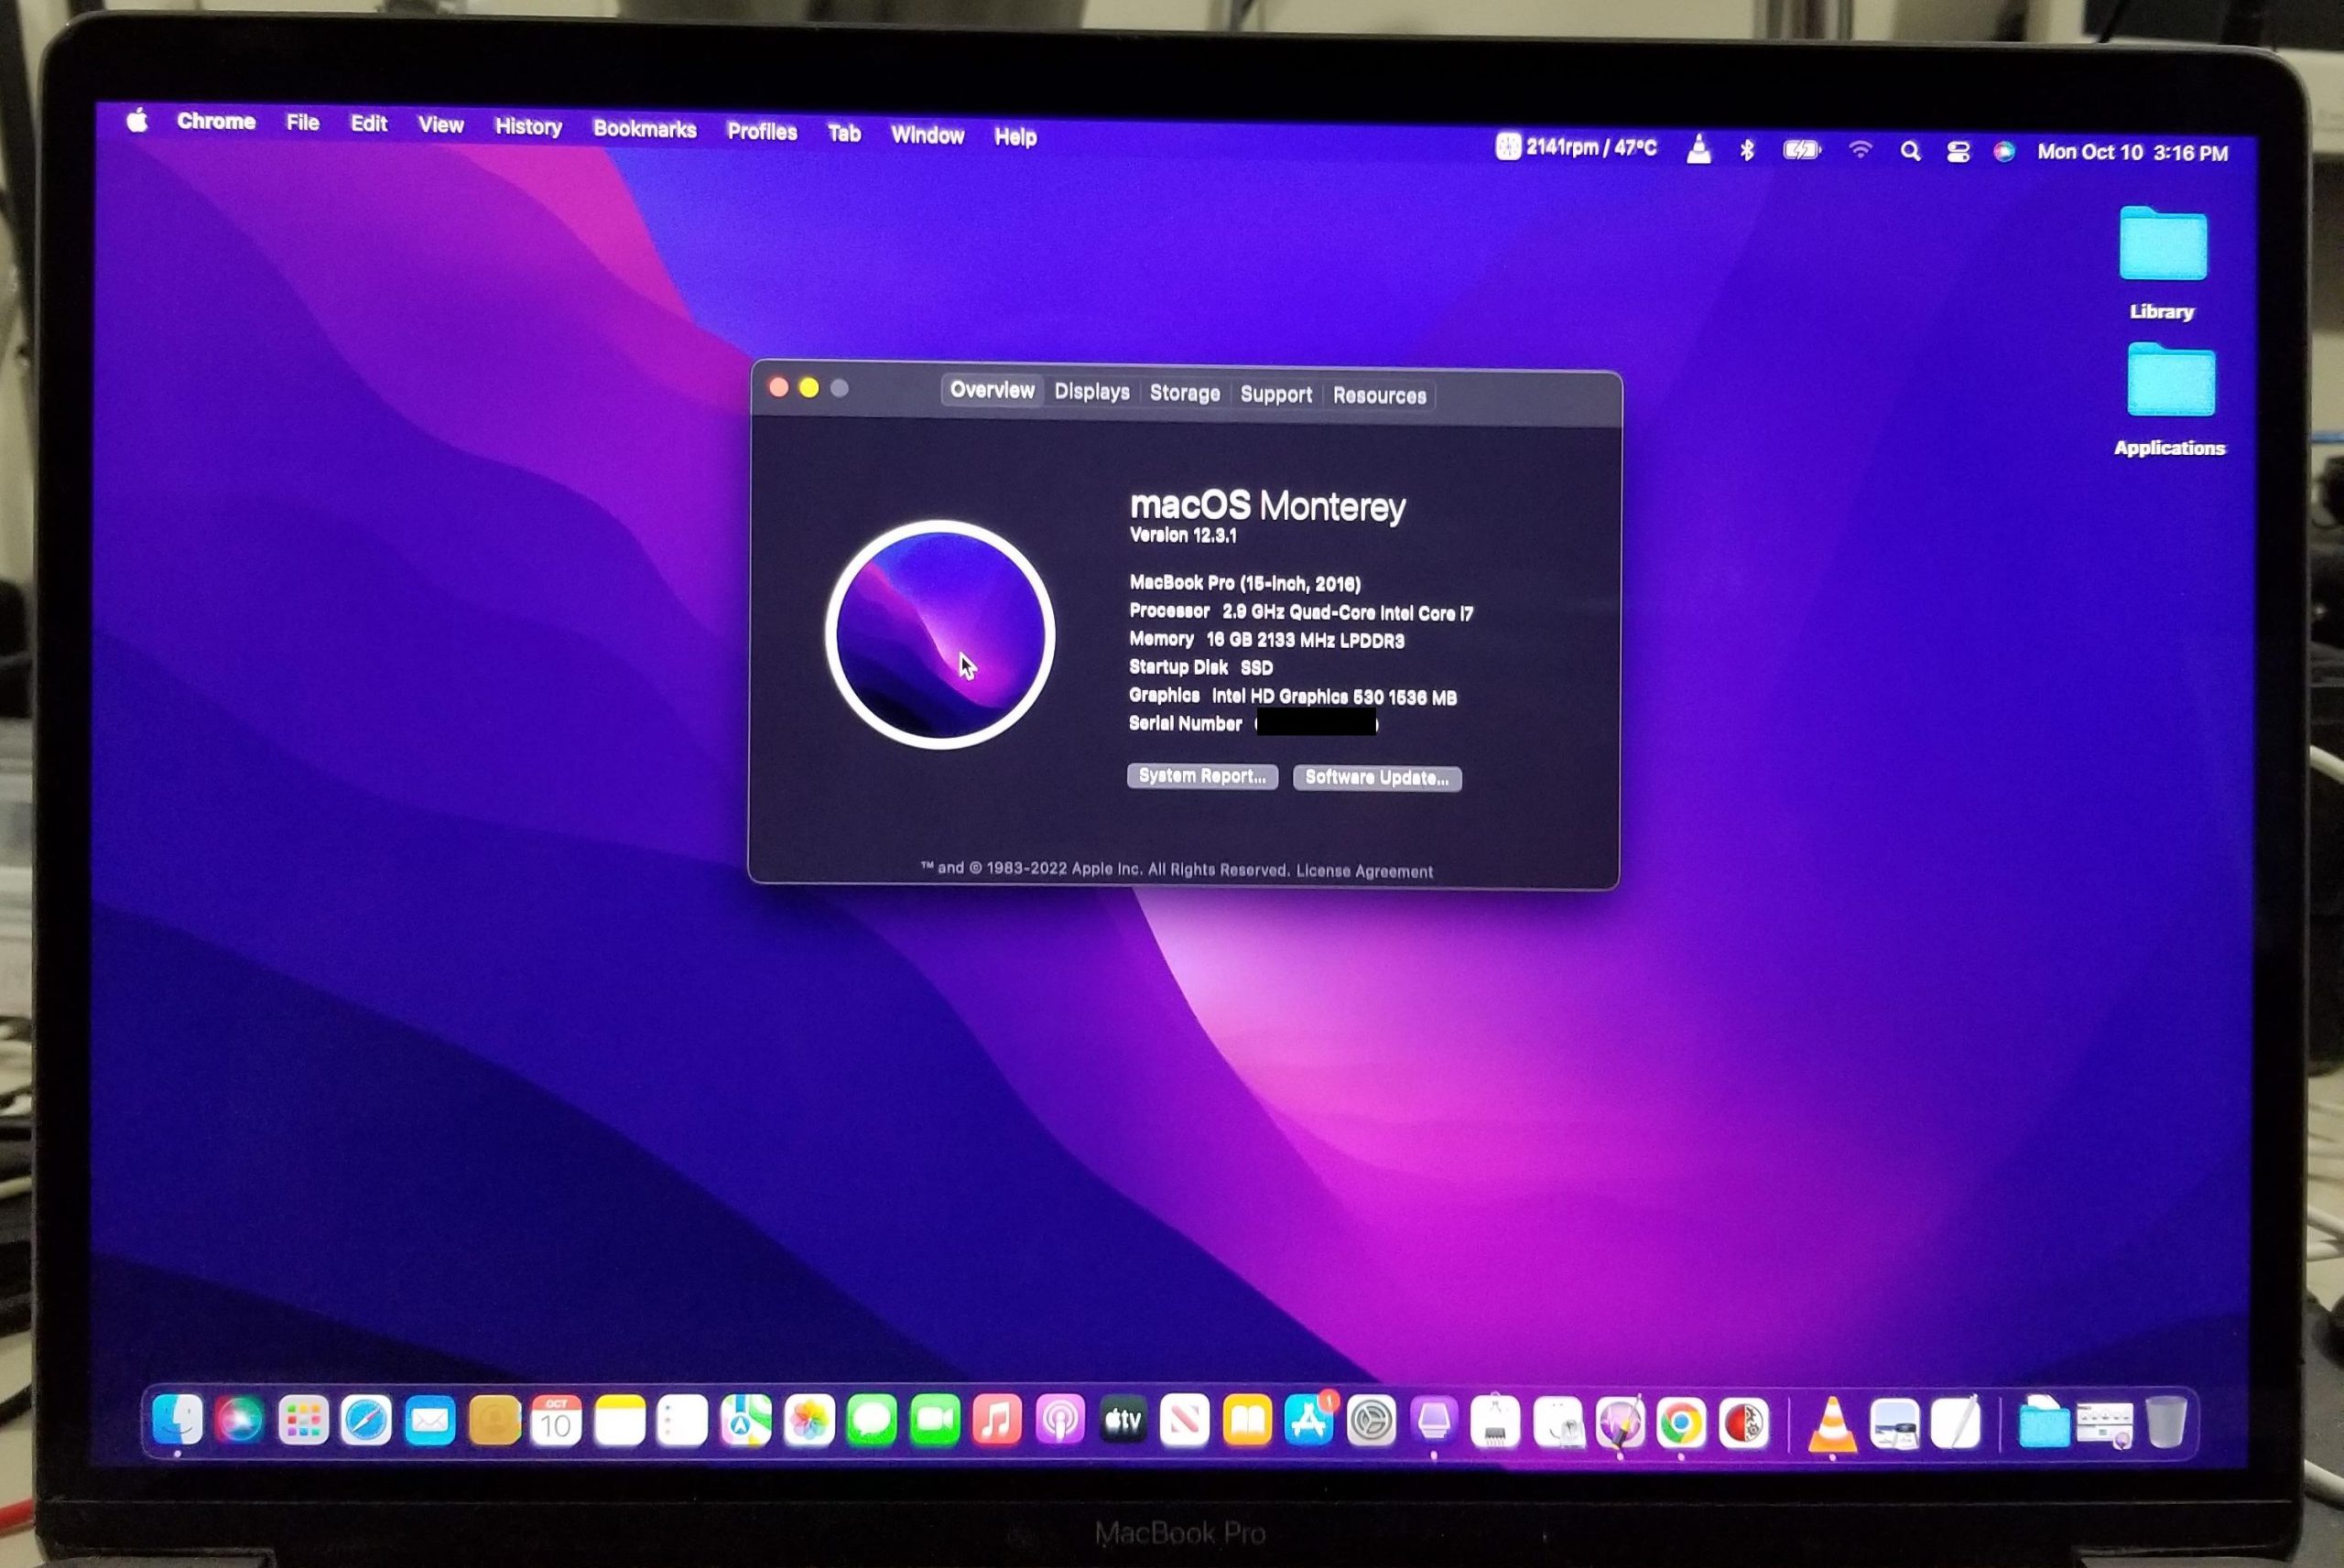Screen dimensions: 2344x1568
Task: Open System Preferences gear in Dock
Action: [1371, 1422]
